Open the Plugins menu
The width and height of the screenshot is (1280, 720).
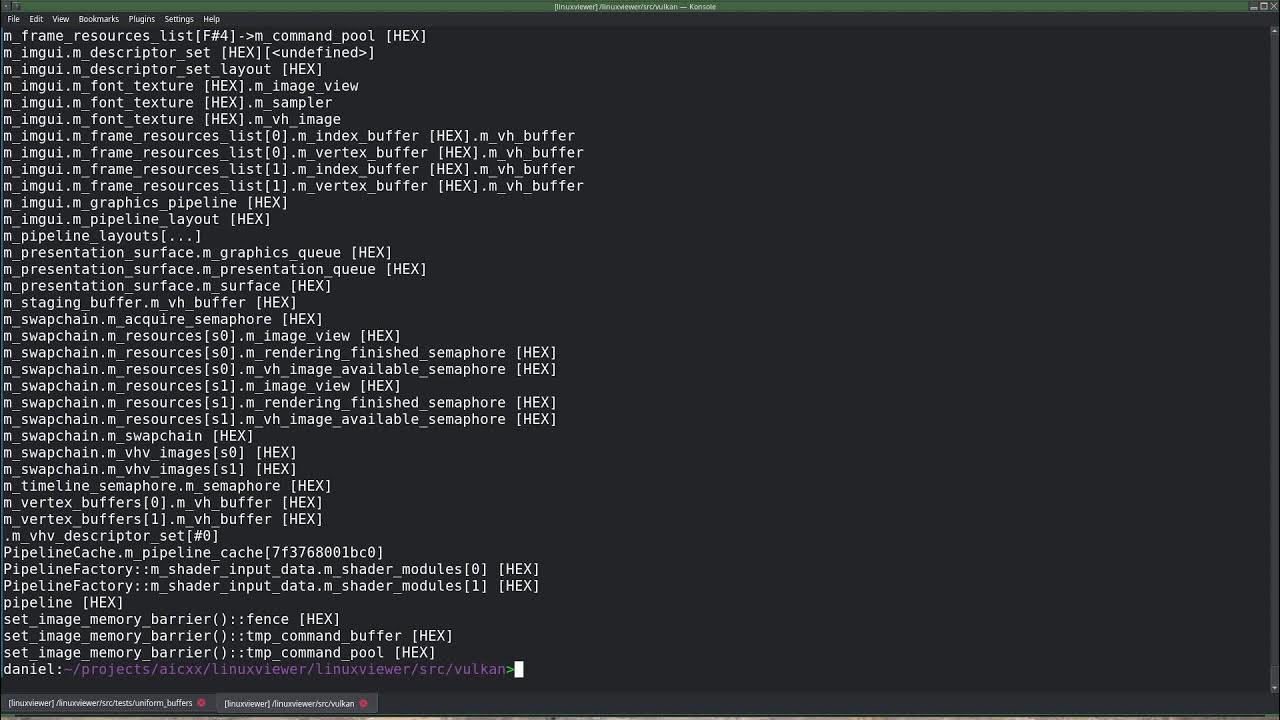[x=141, y=19]
